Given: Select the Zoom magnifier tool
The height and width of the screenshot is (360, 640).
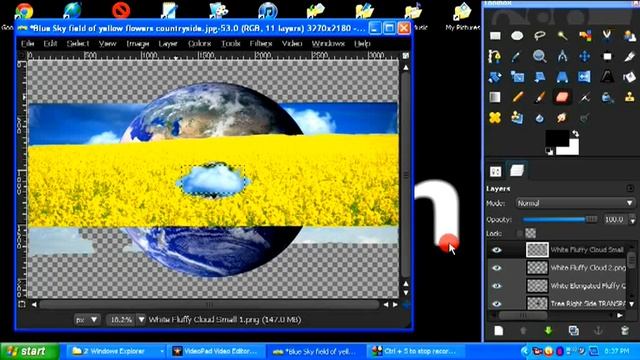Looking at the screenshot, I should [540, 56].
